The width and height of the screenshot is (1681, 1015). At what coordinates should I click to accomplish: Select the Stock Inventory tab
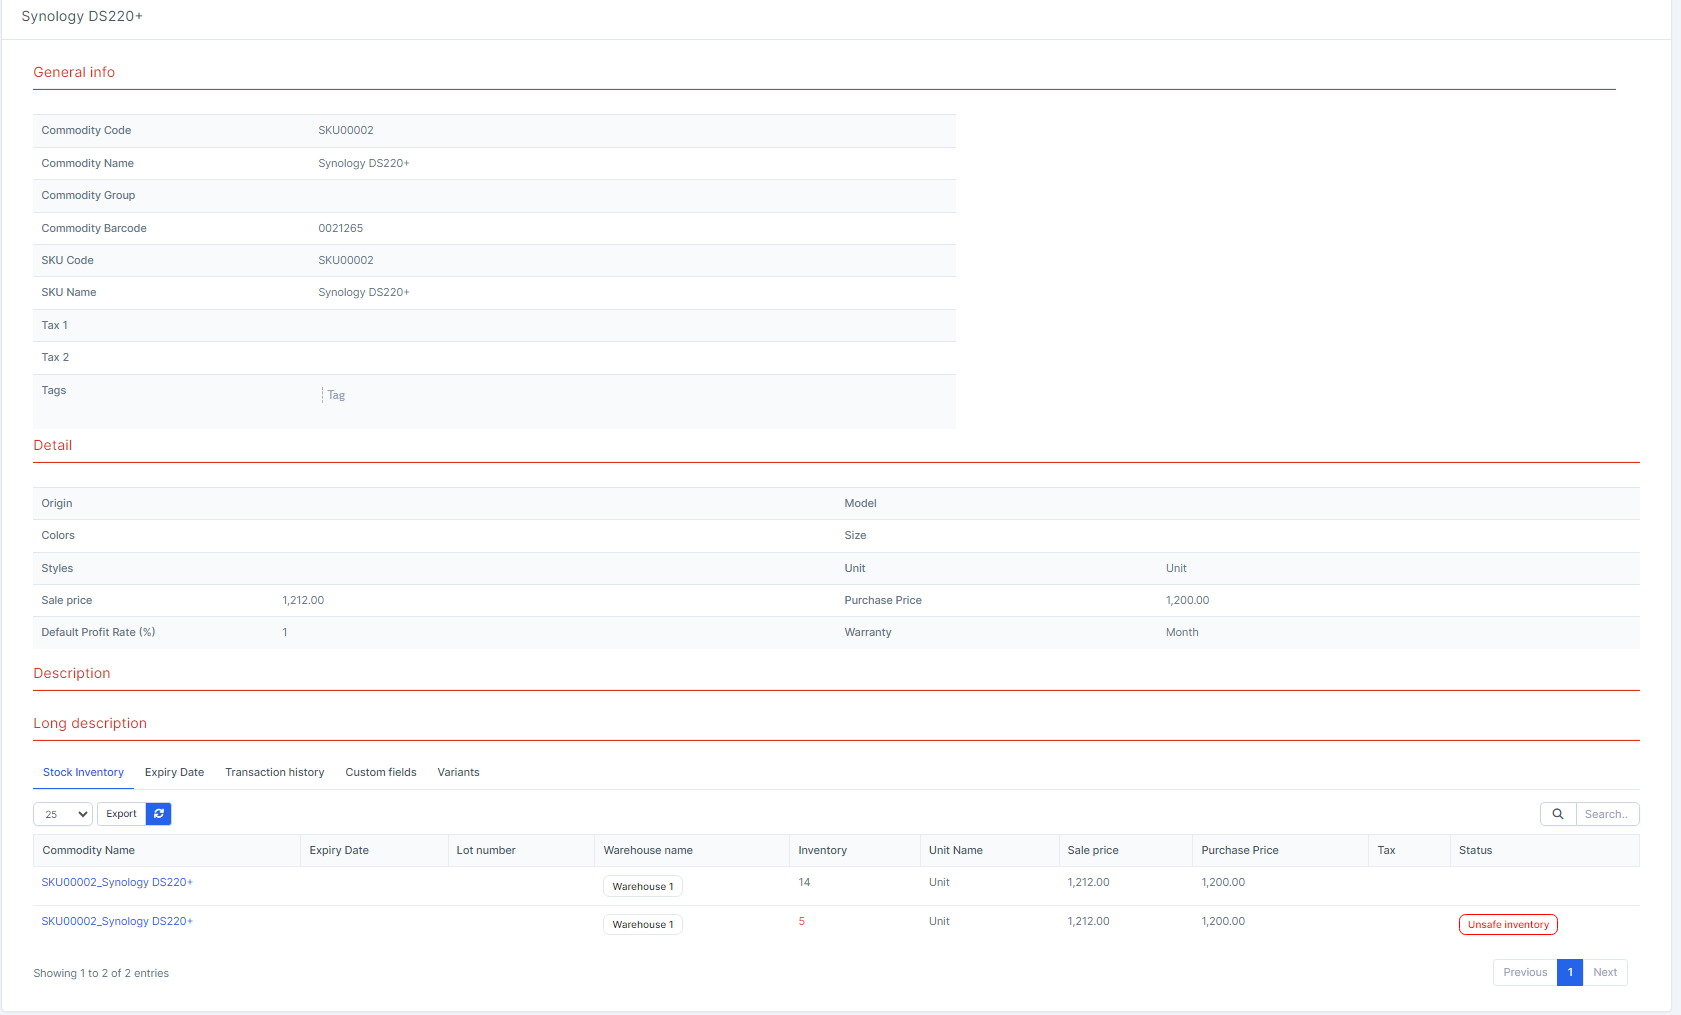(83, 772)
